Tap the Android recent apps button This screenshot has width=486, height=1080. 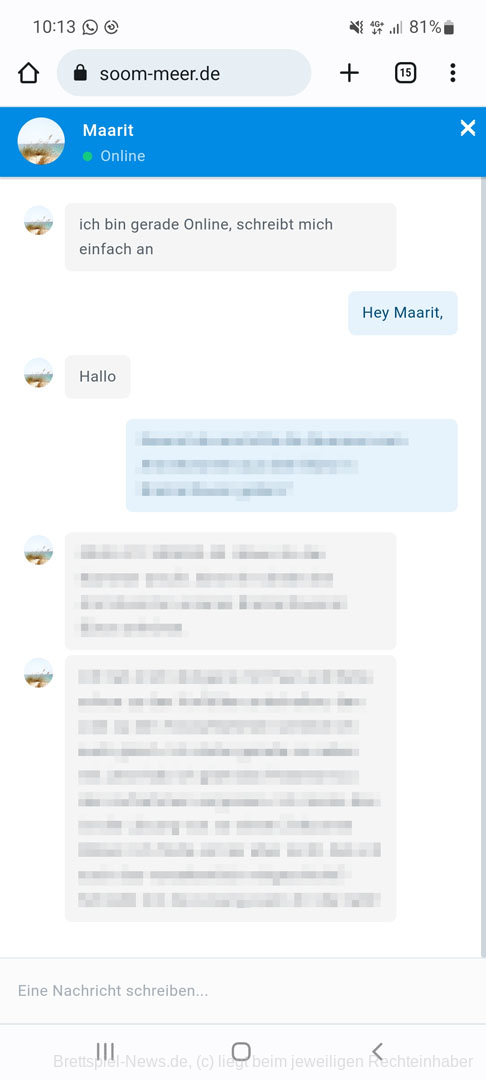(105, 1051)
